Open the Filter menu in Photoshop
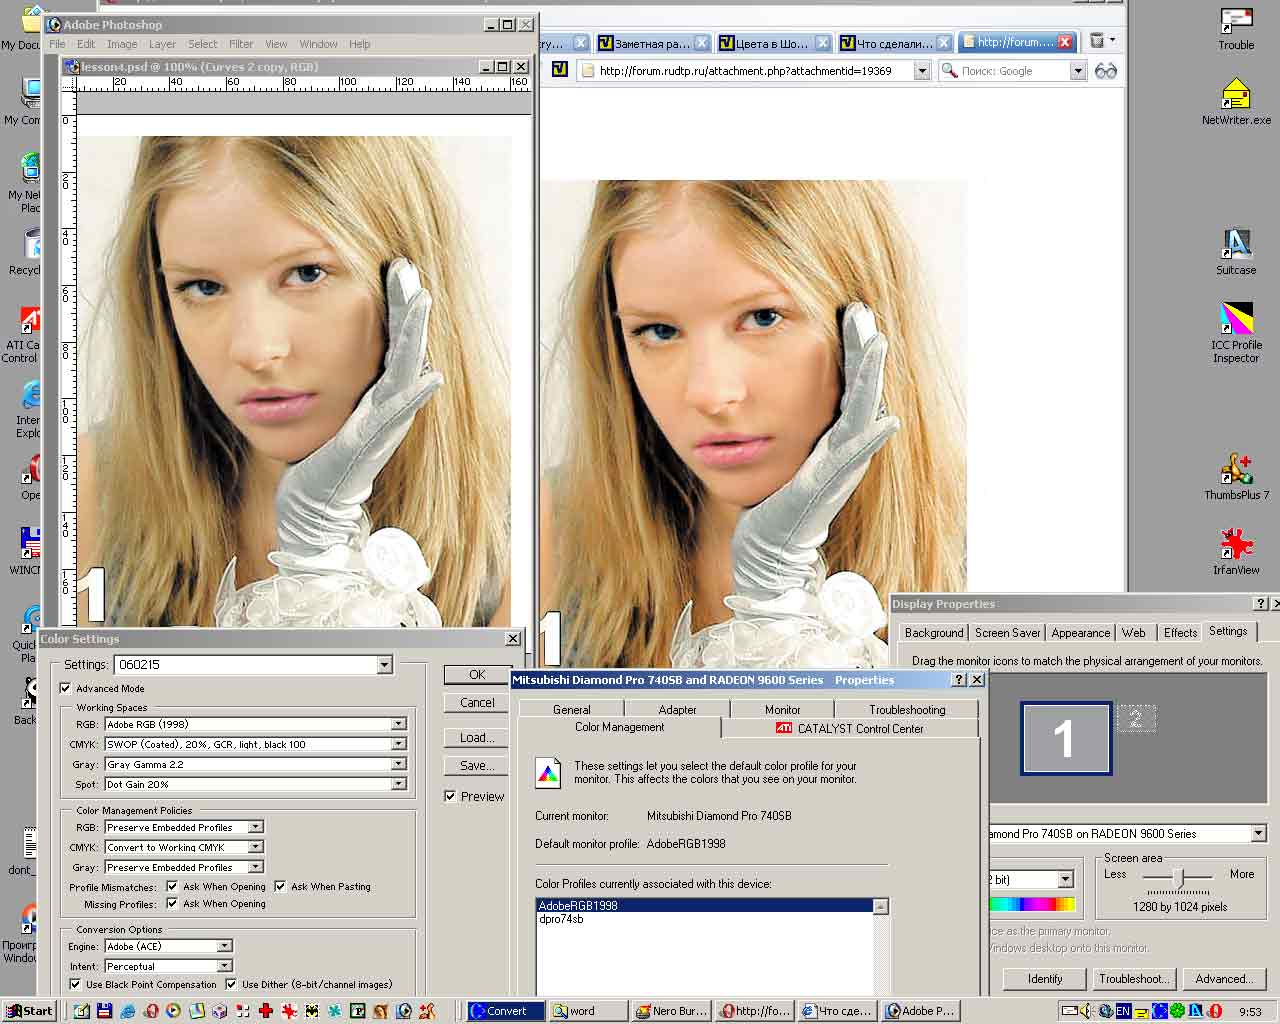 click(x=241, y=44)
